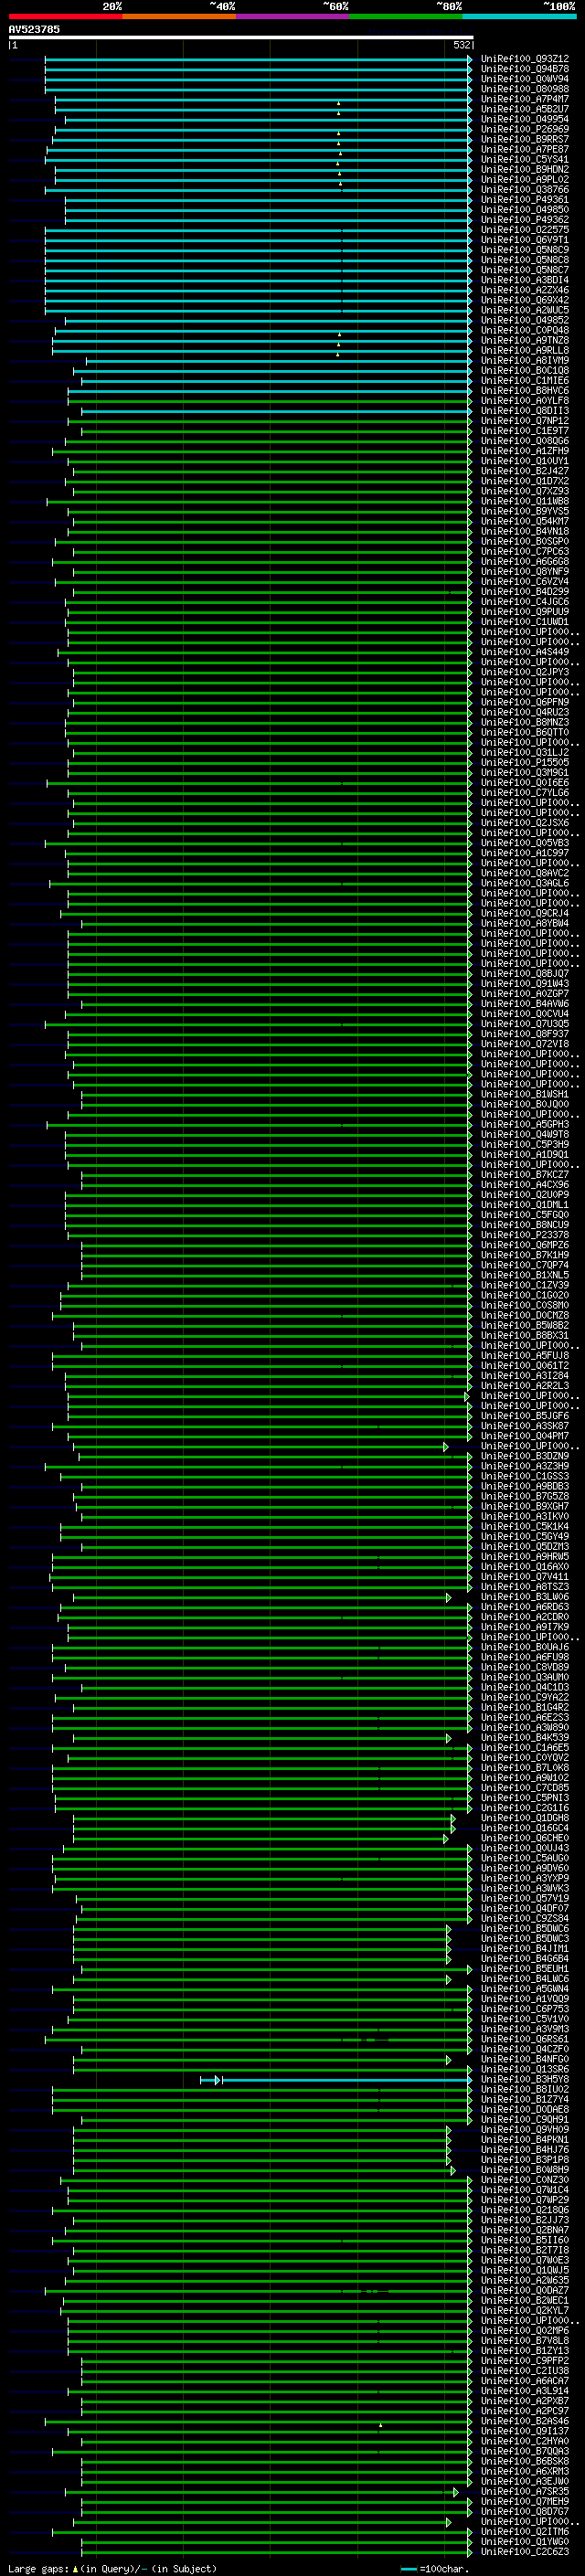This screenshot has height=2576, width=585.
Task: Click the green ~80% identity legend segment
Action: [x=406, y=16]
